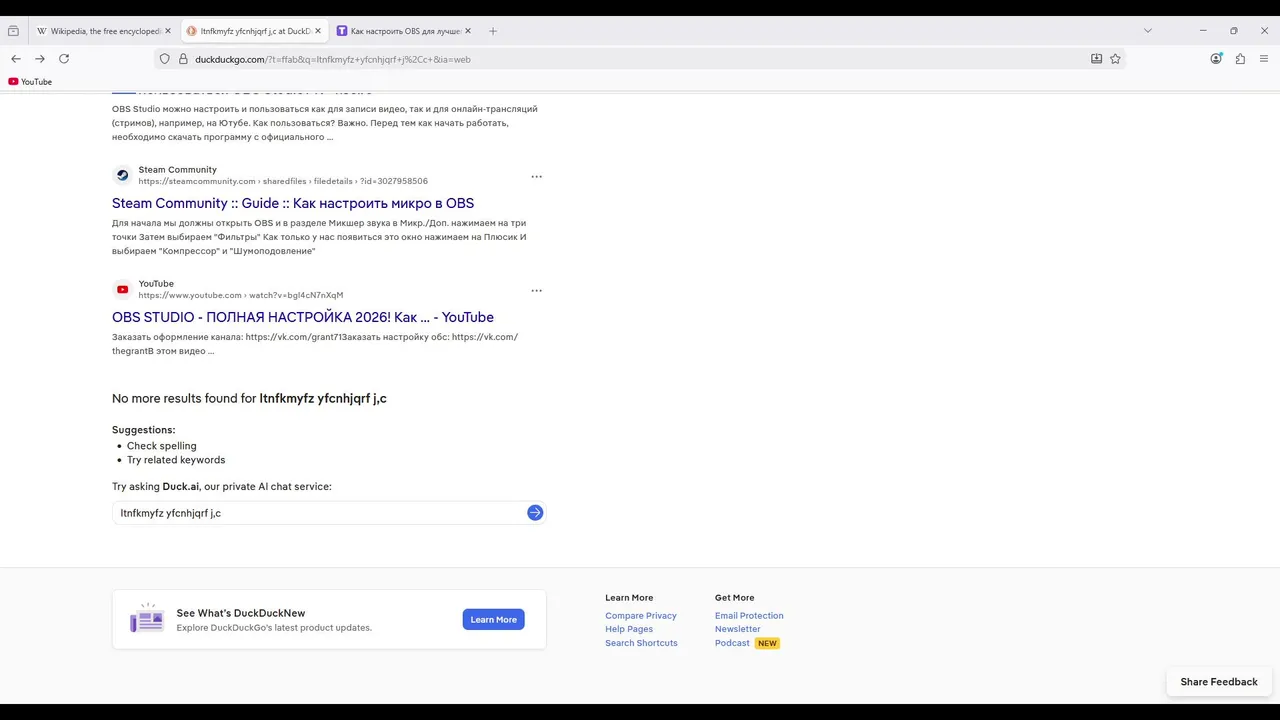Close the 'Как настроить OBS' tab
Screen dimensions: 1280x720
tap(468, 31)
